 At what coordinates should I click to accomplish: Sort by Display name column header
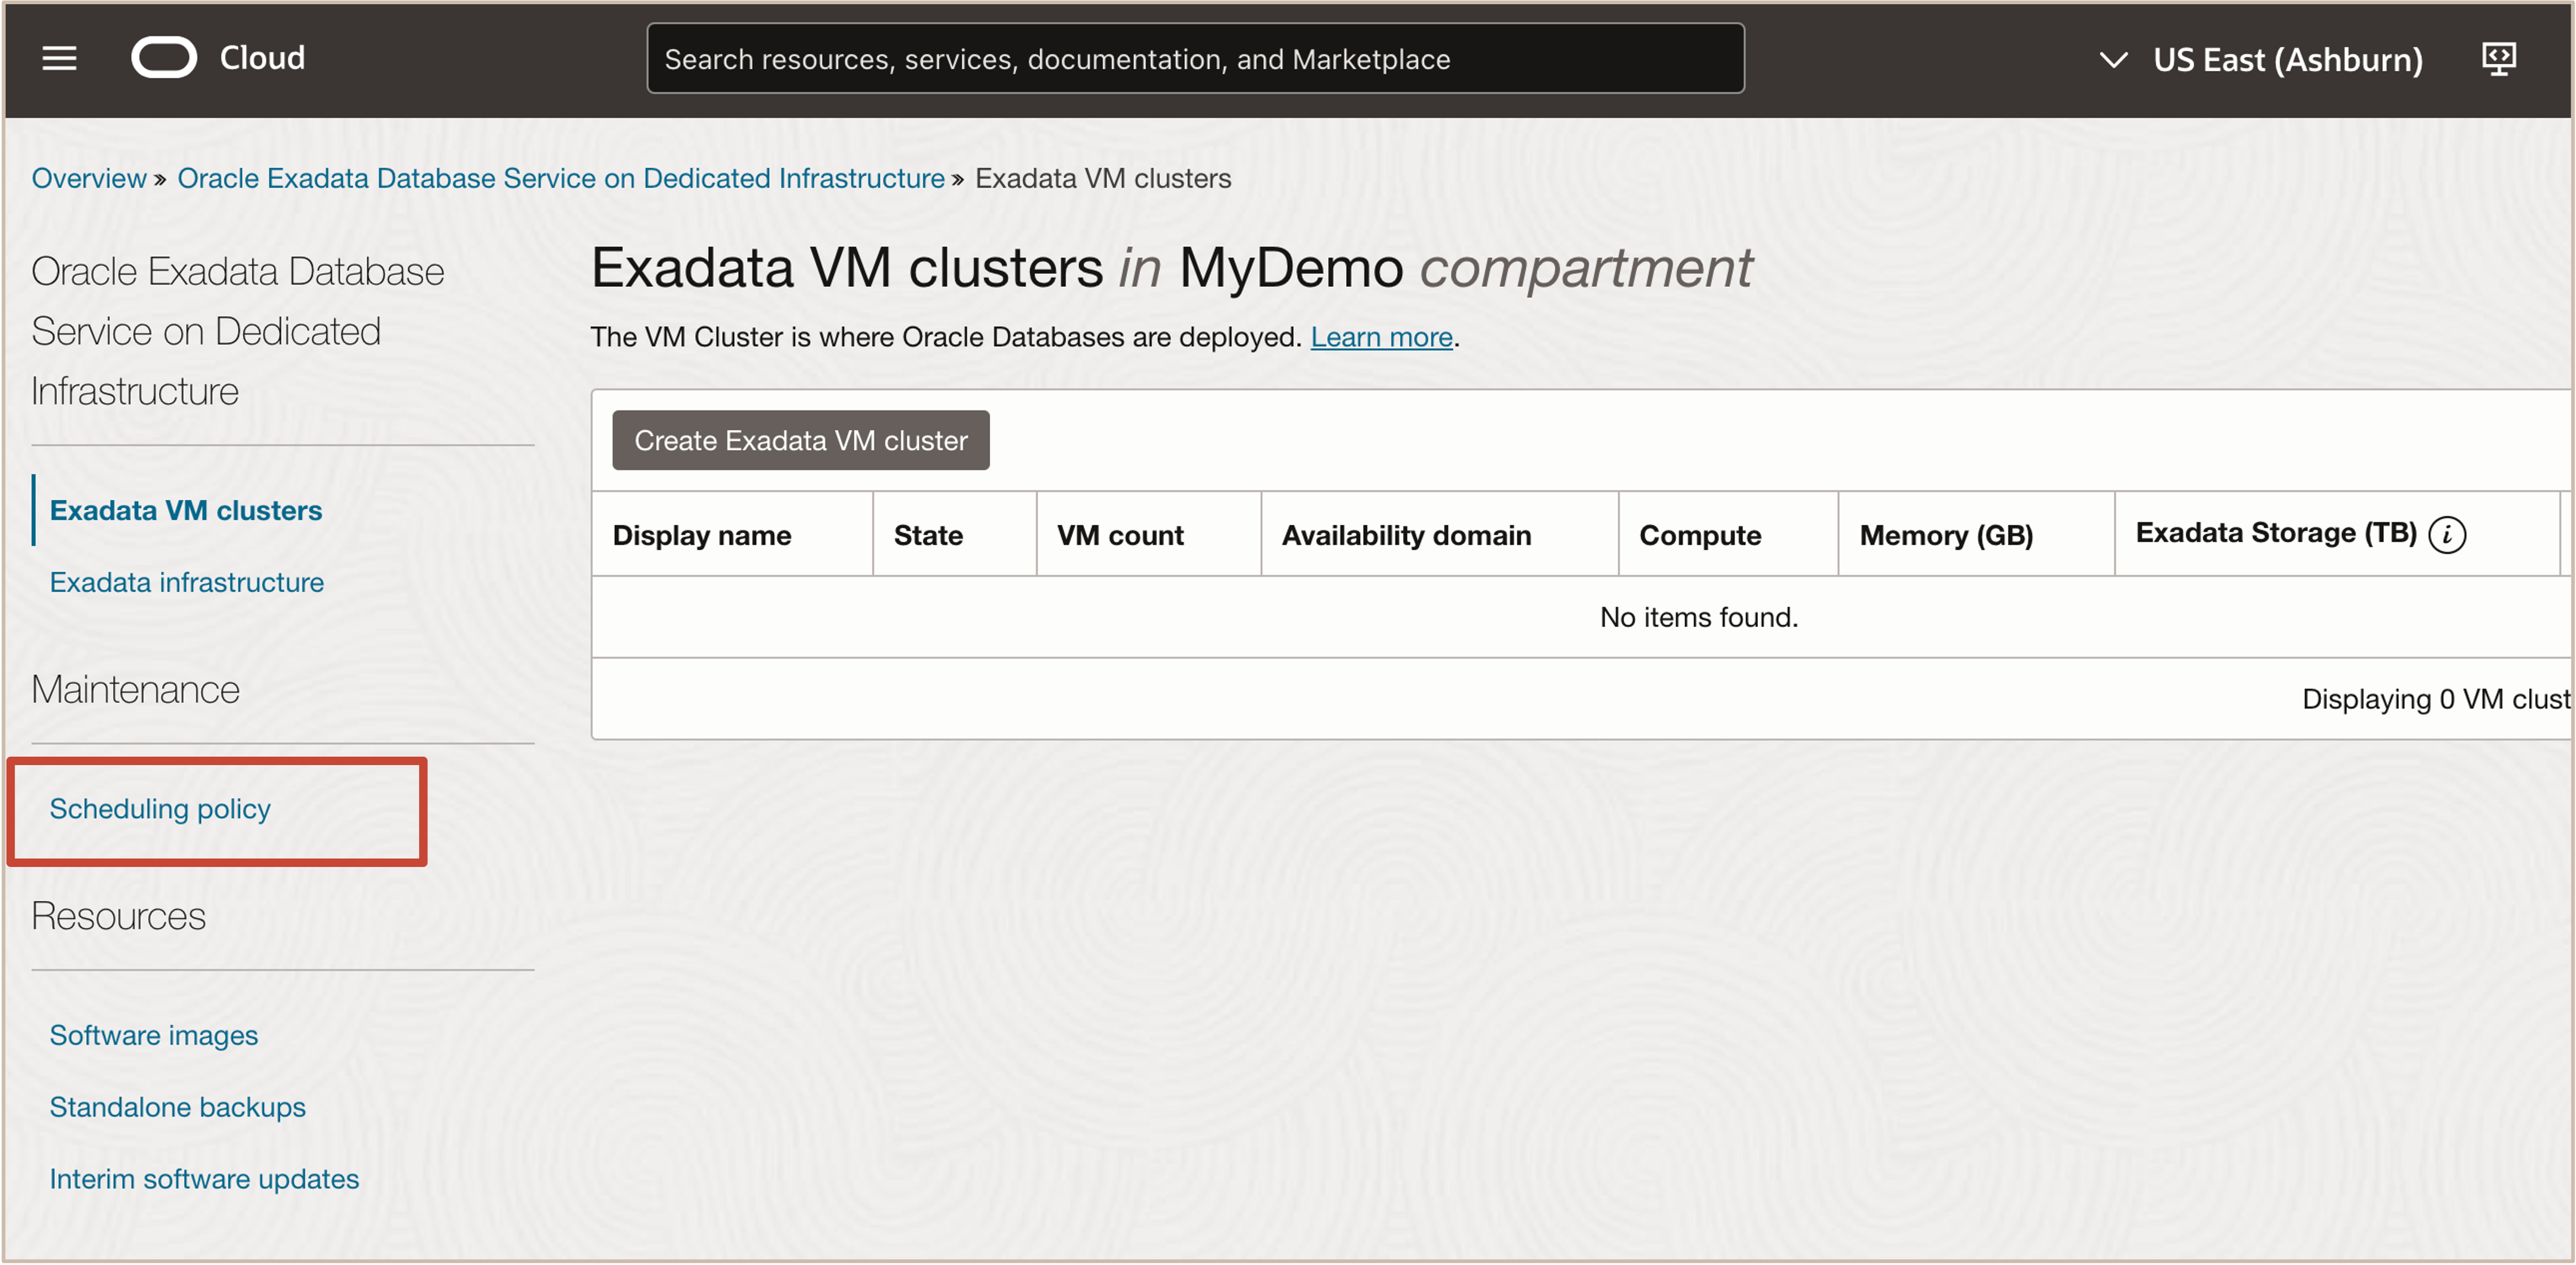tap(702, 535)
